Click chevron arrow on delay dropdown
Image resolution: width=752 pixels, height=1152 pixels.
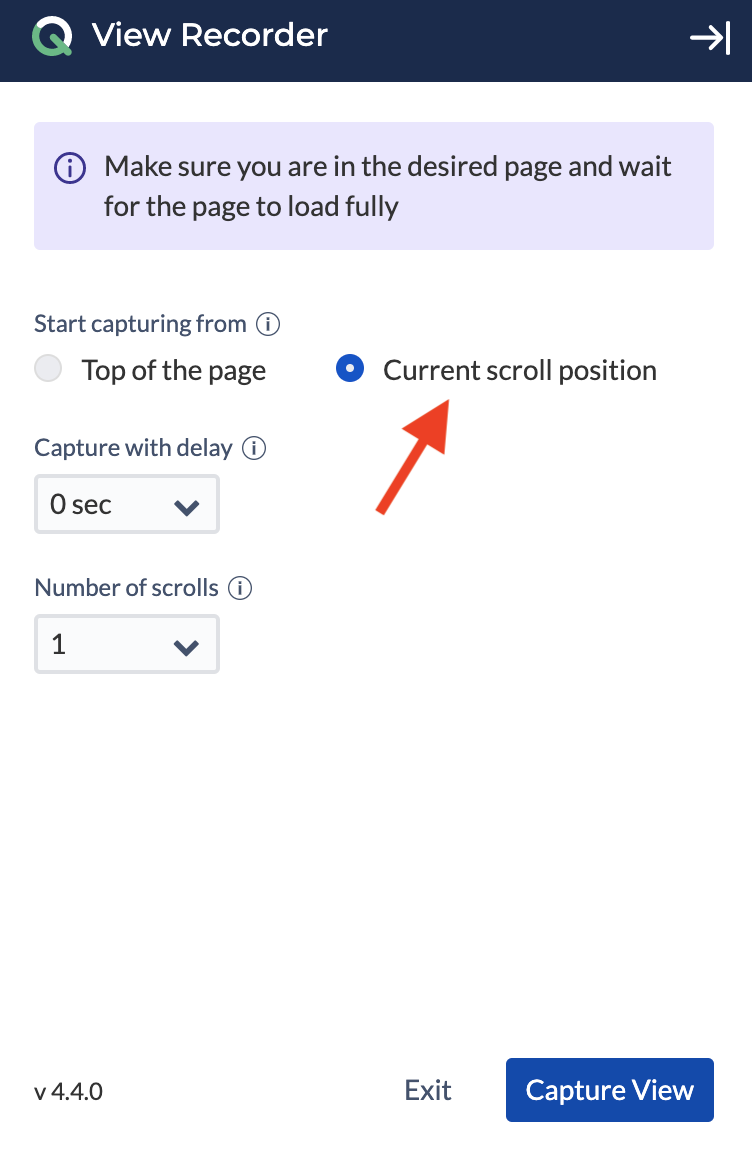tap(187, 507)
